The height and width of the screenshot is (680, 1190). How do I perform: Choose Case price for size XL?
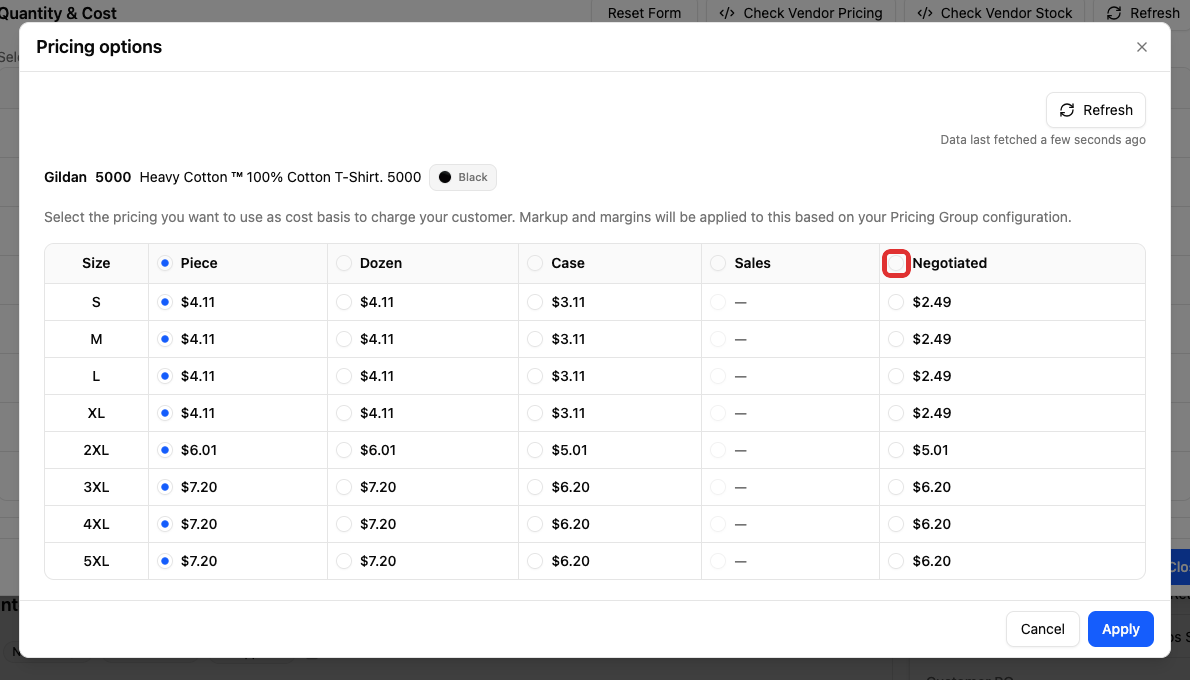coord(535,414)
